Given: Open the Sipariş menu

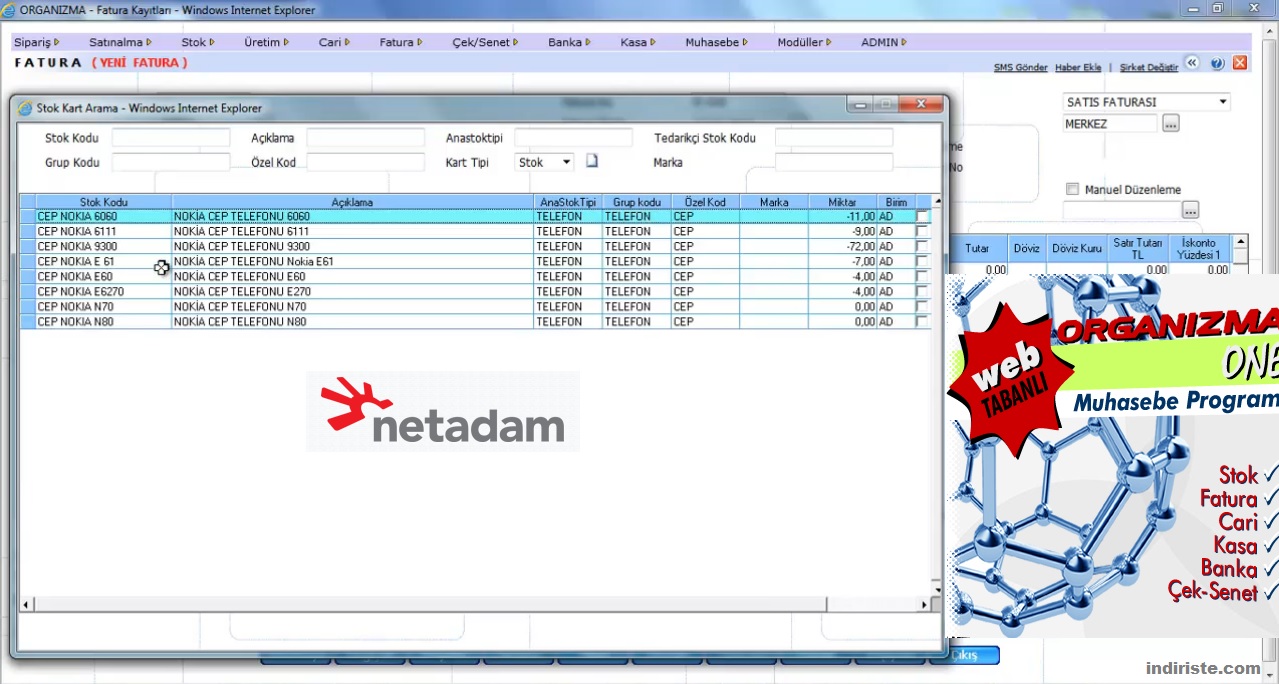Looking at the screenshot, I should click(36, 42).
